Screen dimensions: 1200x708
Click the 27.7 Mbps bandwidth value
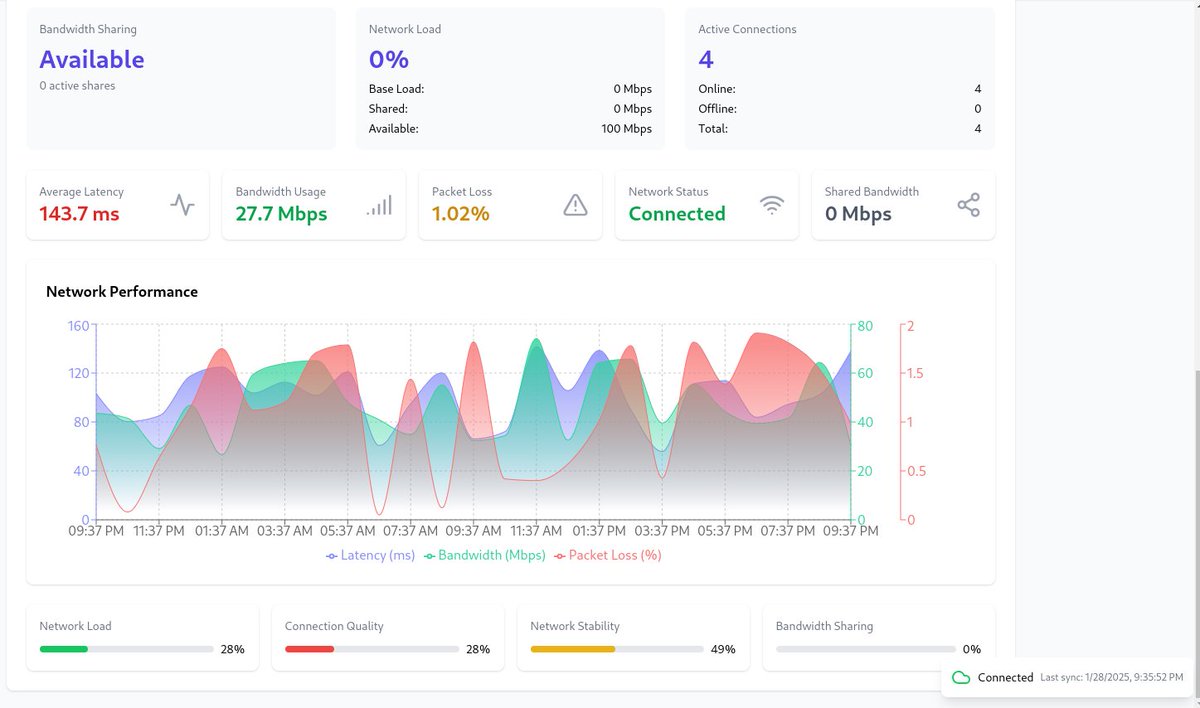(x=281, y=214)
